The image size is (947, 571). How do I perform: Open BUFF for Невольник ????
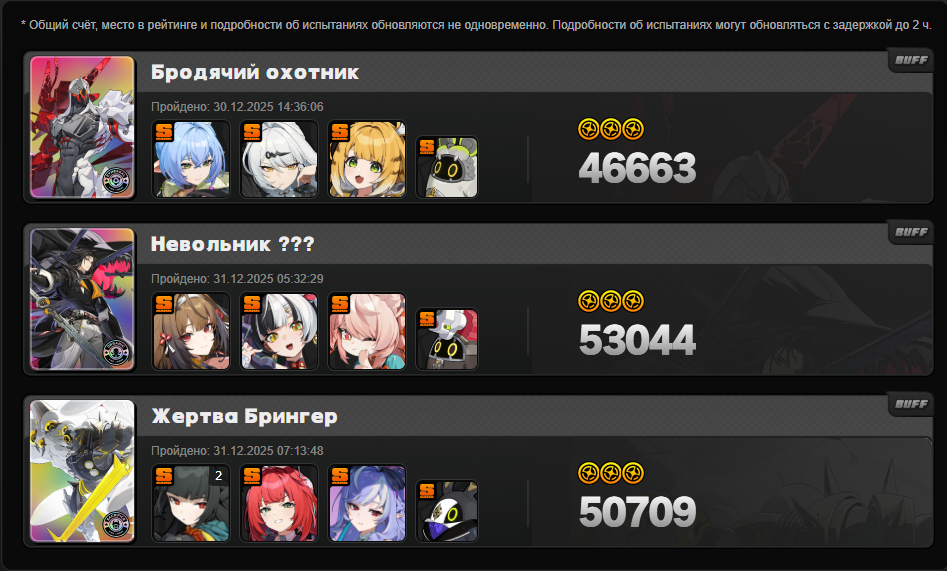(911, 232)
